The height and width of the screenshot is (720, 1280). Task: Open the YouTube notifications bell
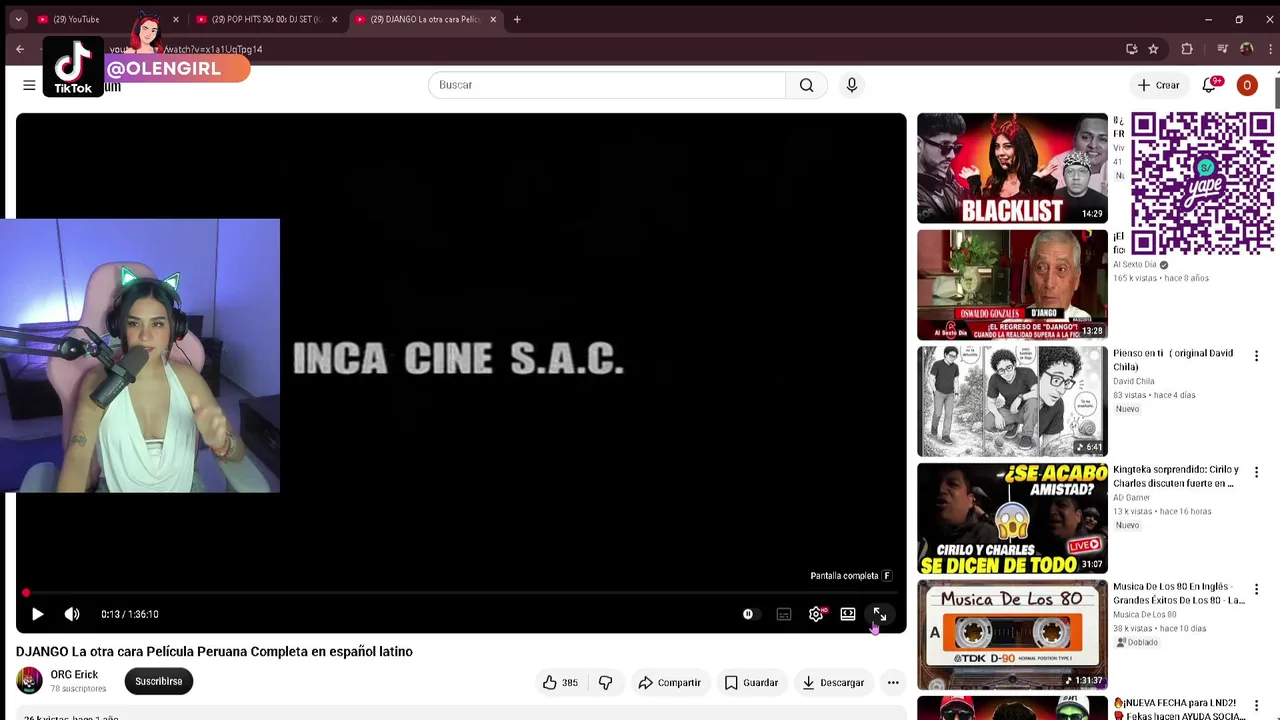click(1209, 85)
